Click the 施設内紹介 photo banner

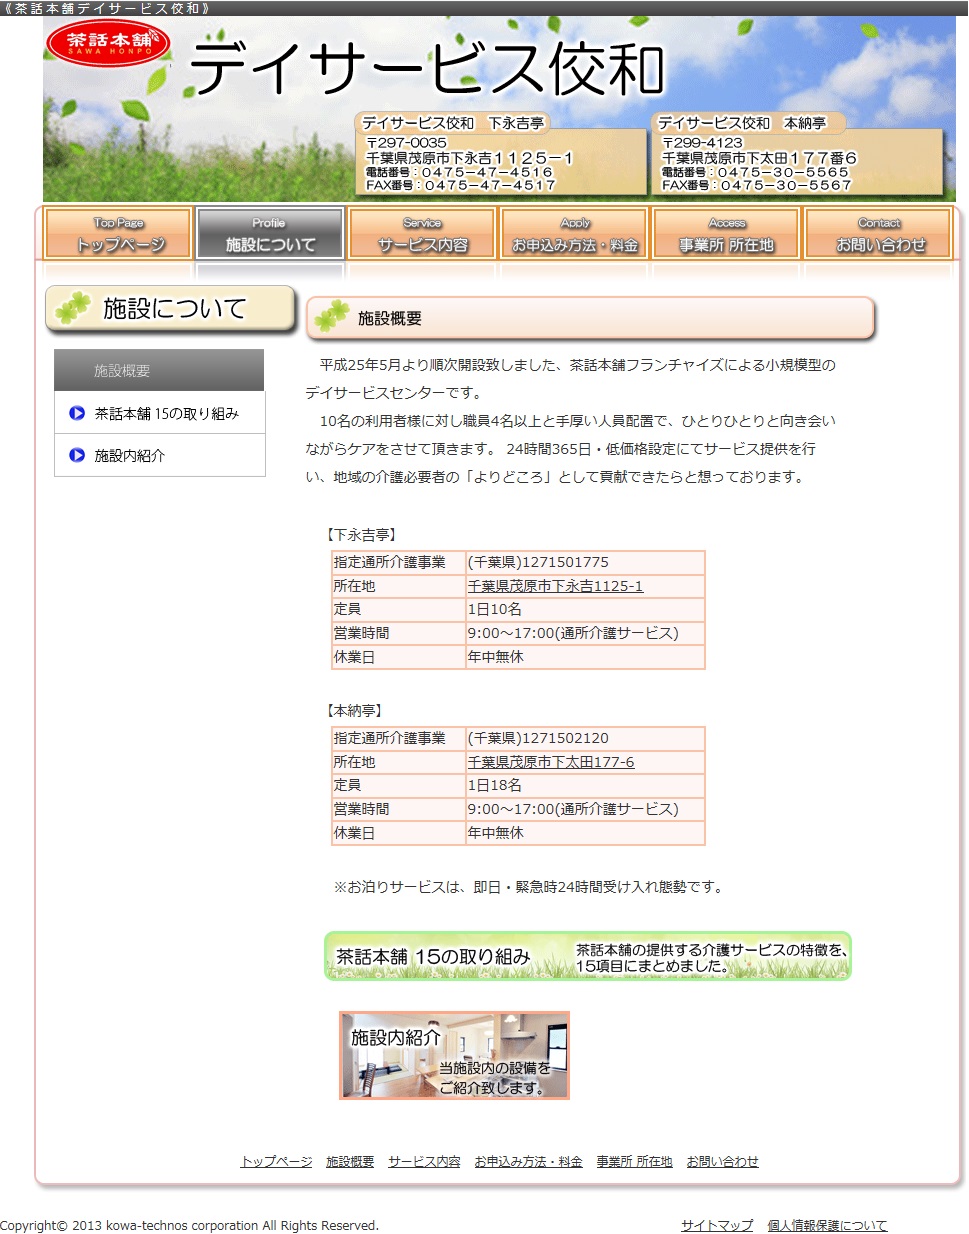[454, 1055]
